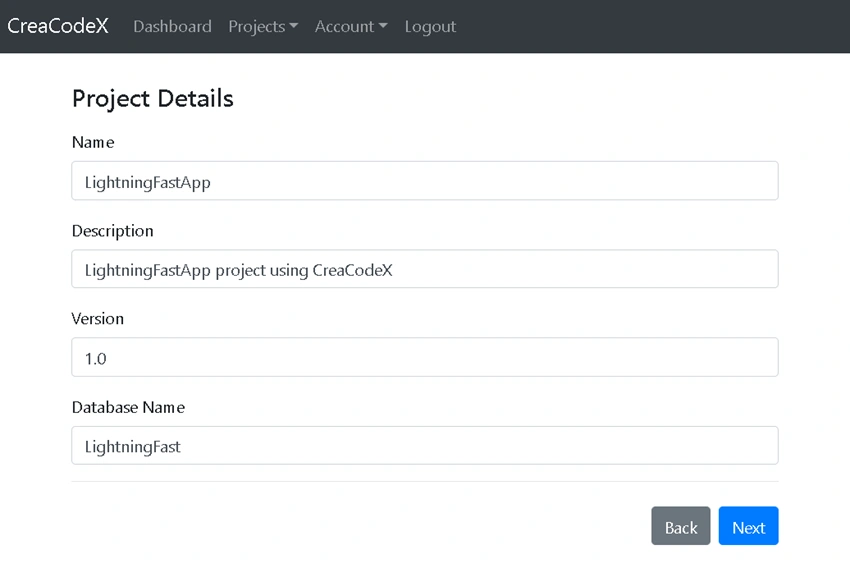Open the Projects dropdown menu
The height and width of the screenshot is (568, 850).
(263, 26)
